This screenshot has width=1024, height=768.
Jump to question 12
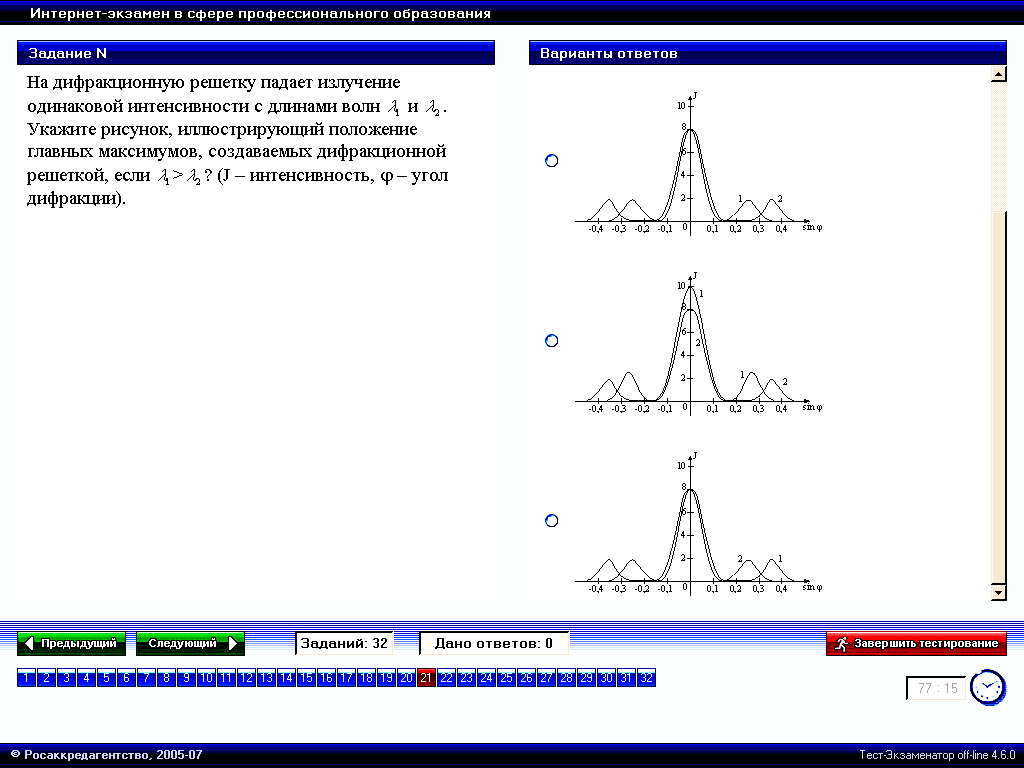coord(246,678)
